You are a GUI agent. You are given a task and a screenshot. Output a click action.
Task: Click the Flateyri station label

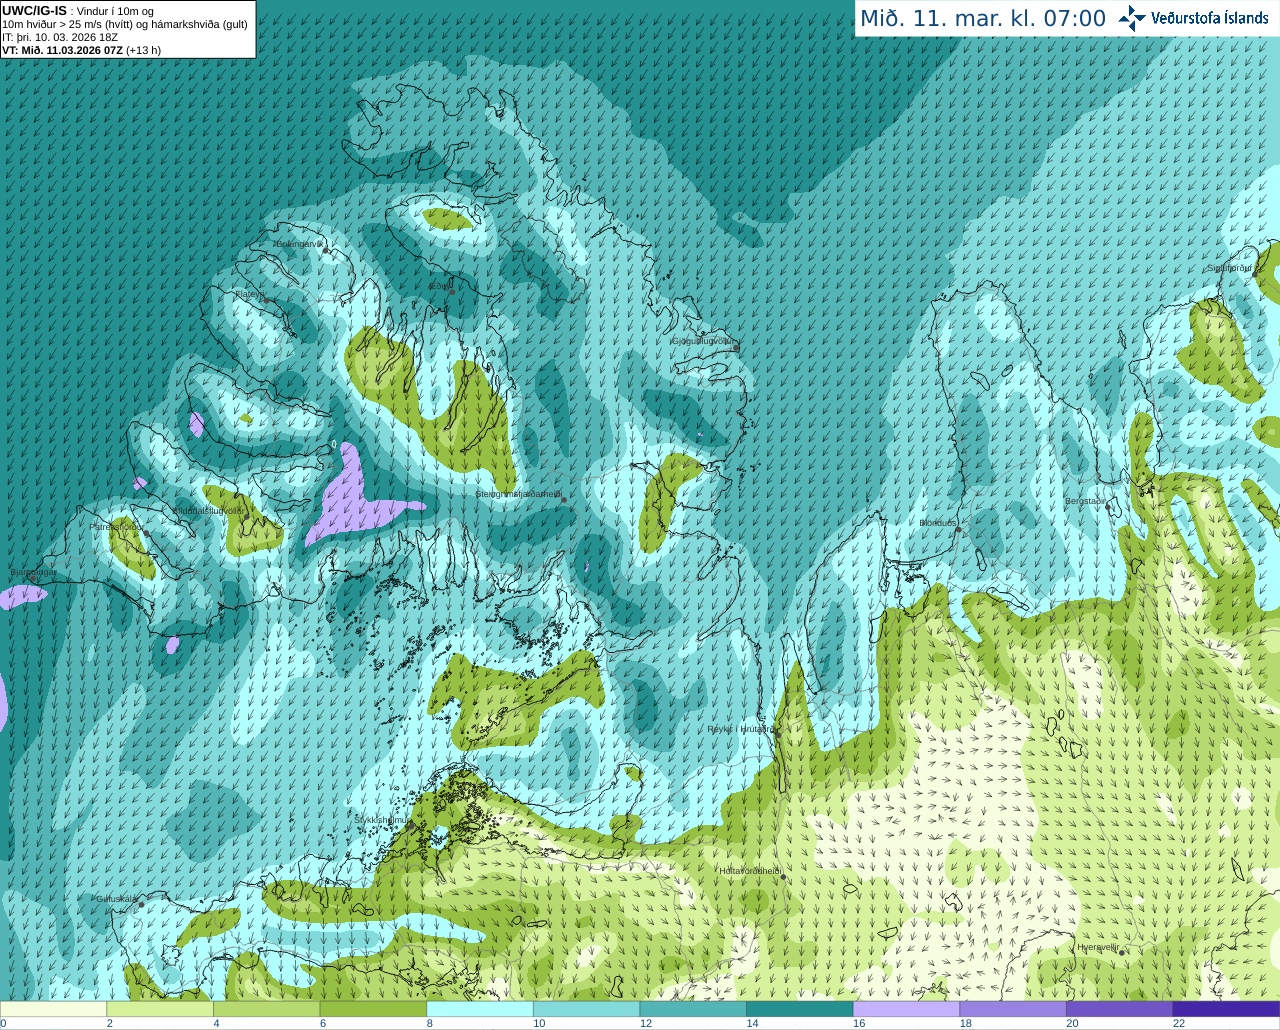tap(249, 294)
